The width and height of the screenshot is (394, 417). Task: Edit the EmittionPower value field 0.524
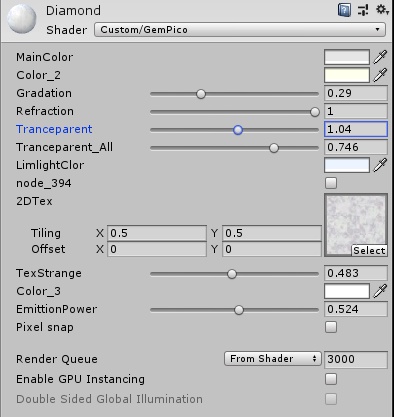356,309
